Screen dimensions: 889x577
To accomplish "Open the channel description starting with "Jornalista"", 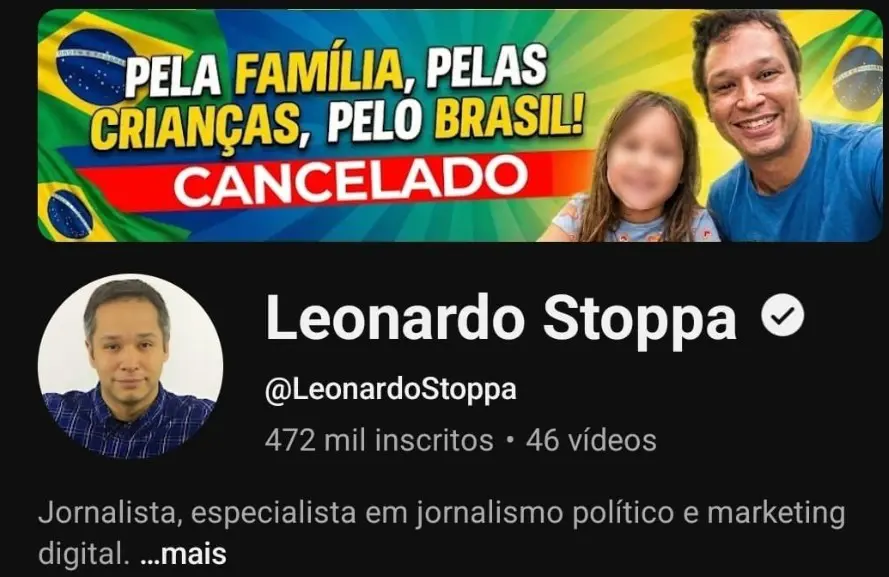I will [x=442, y=533].
